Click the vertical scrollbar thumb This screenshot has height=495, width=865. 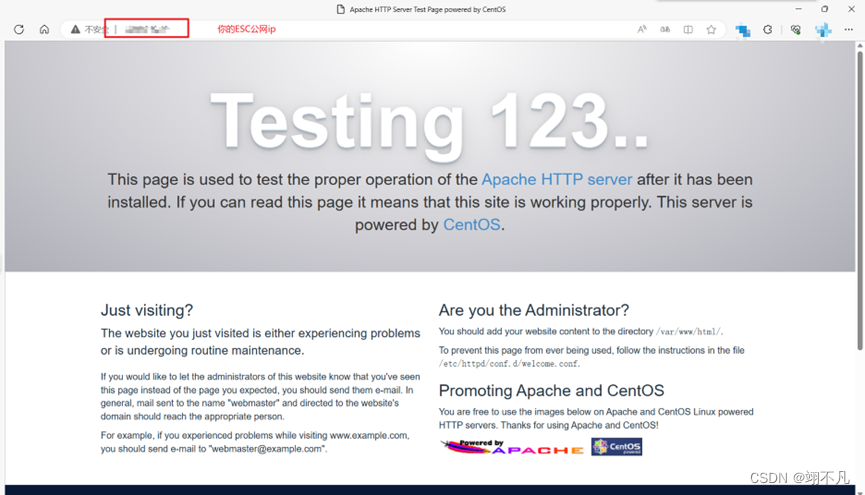tap(859, 201)
